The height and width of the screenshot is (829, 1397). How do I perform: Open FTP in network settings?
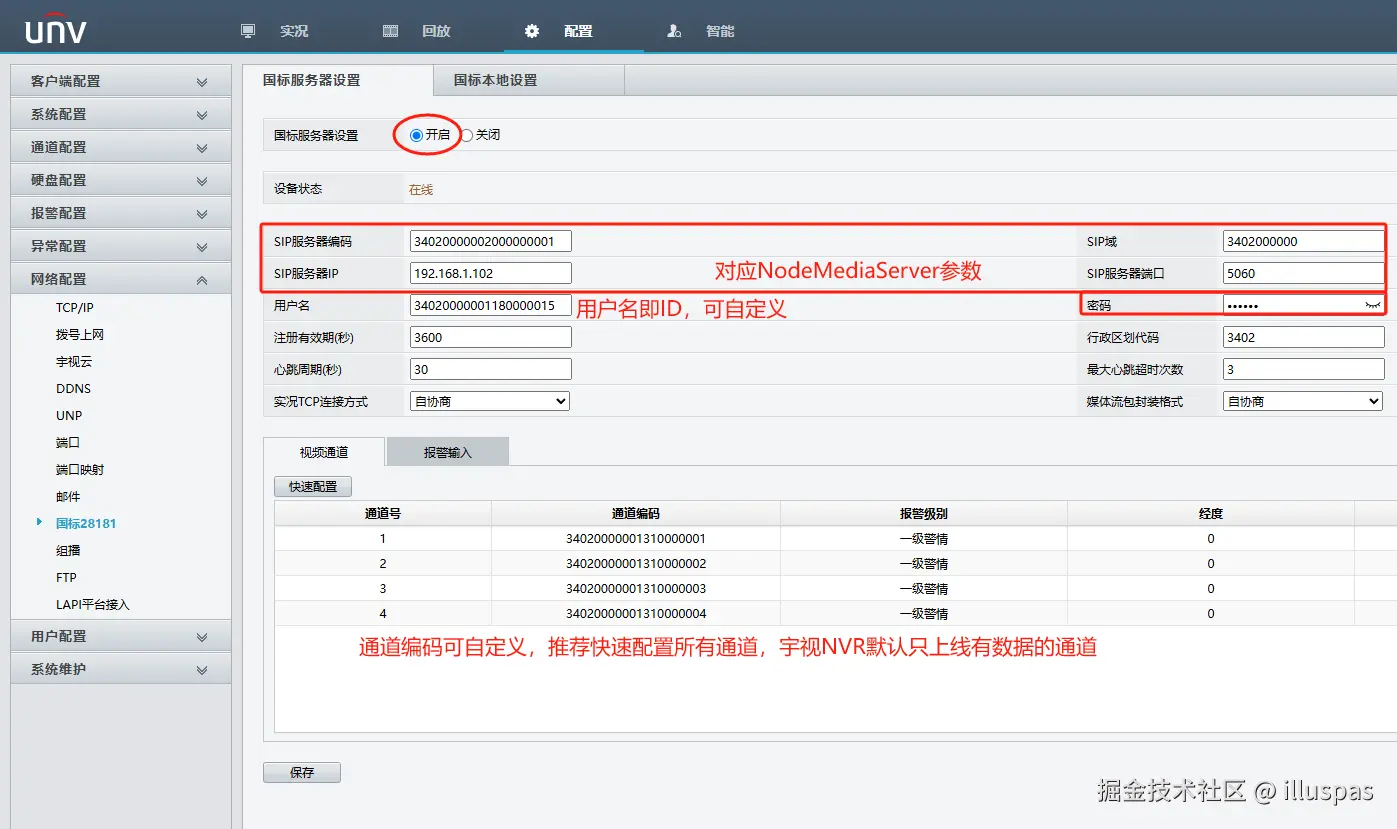tap(66, 578)
